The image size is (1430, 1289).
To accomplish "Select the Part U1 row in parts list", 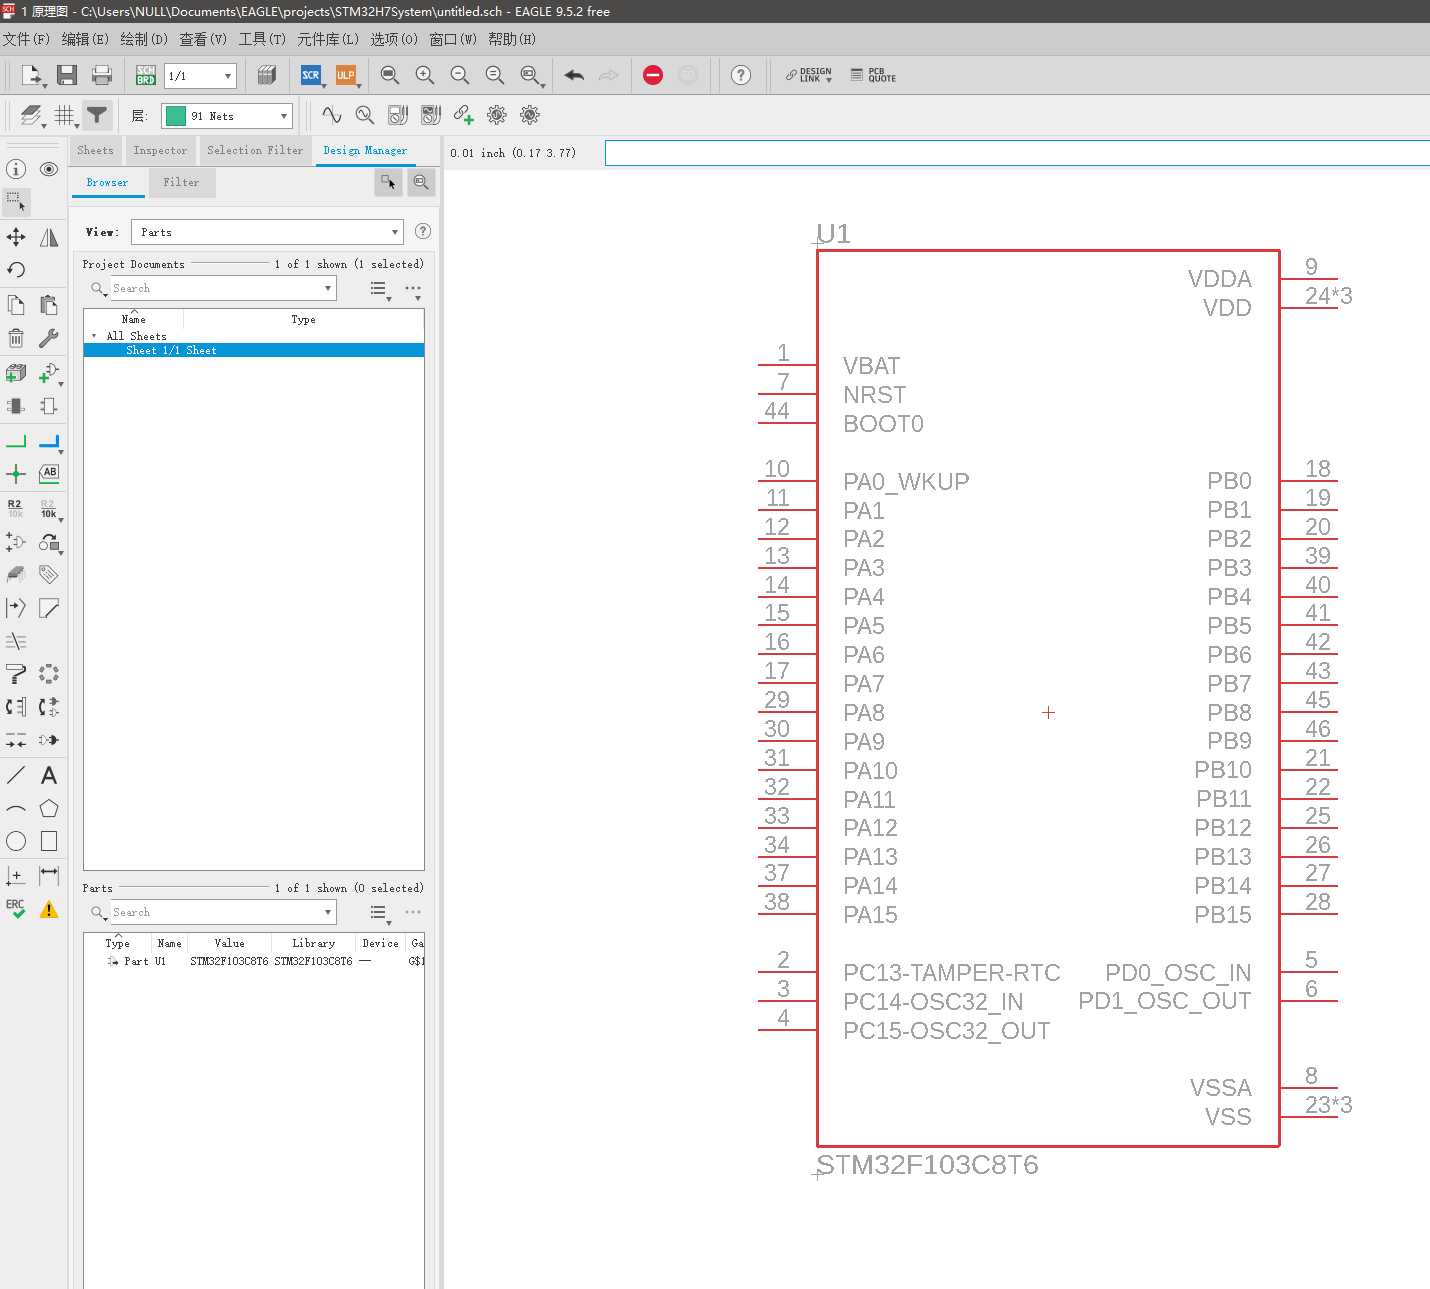I will (254, 961).
